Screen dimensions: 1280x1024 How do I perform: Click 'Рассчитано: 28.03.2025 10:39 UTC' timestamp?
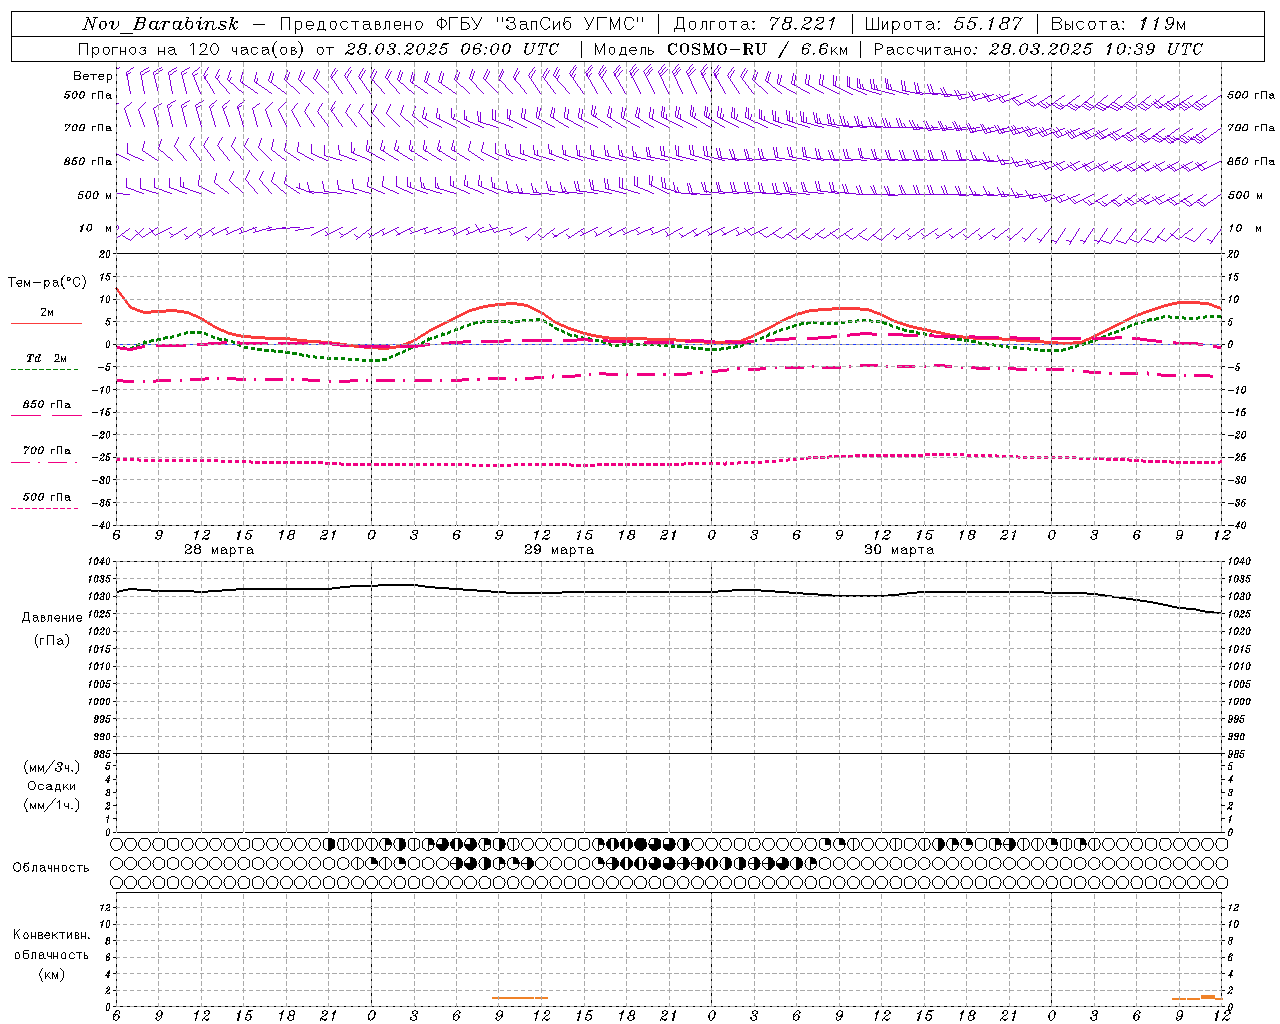click(x=1038, y=49)
